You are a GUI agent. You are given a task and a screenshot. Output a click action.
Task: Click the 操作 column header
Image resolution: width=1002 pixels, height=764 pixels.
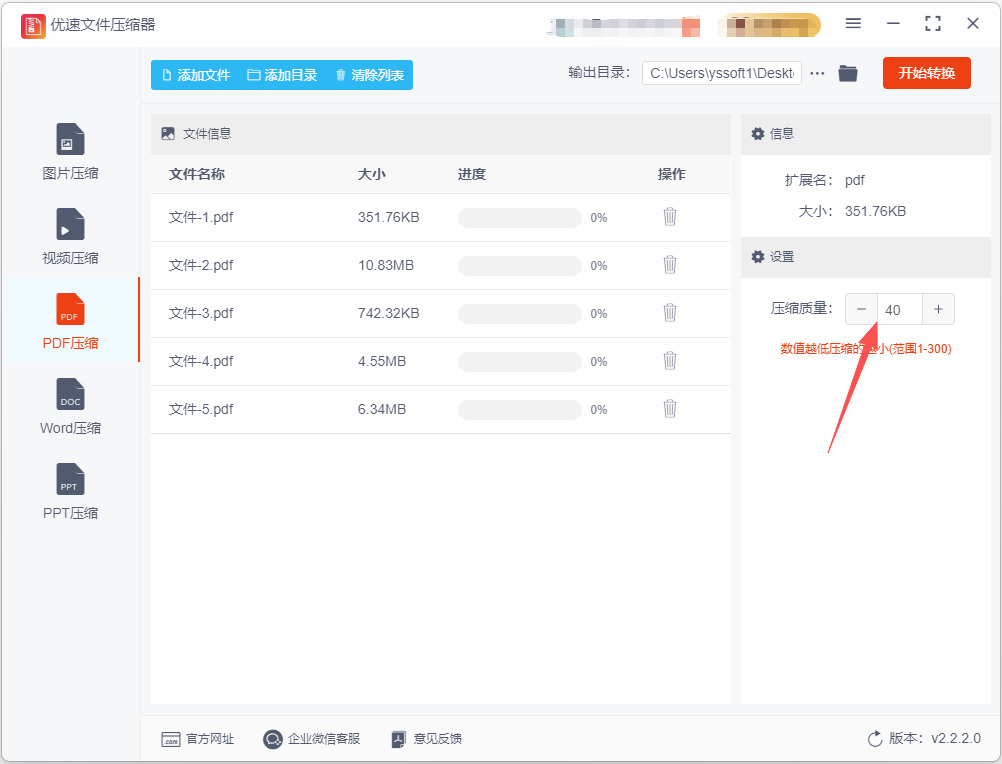pyautogui.click(x=672, y=174)
